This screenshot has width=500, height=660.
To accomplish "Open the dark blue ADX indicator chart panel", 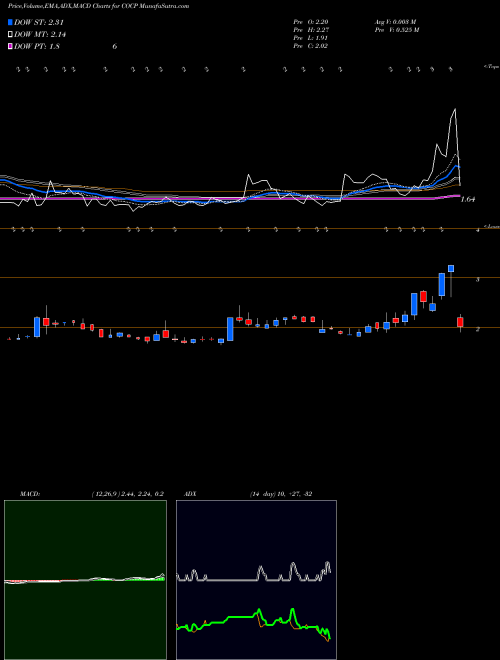I will [x=256, y=580].
